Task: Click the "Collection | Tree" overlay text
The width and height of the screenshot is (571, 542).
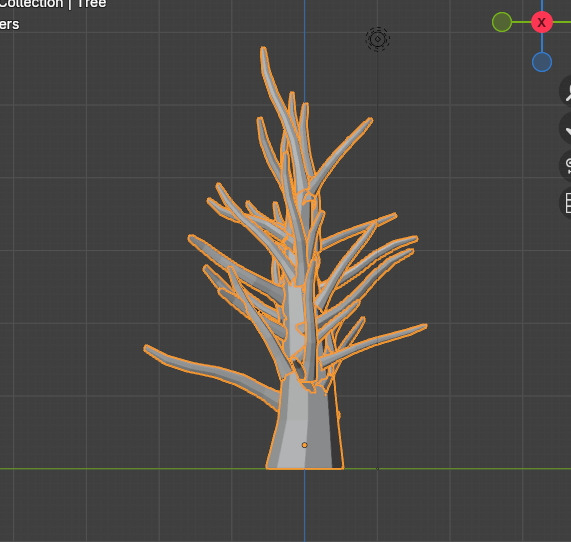Action: click(53, 4)
